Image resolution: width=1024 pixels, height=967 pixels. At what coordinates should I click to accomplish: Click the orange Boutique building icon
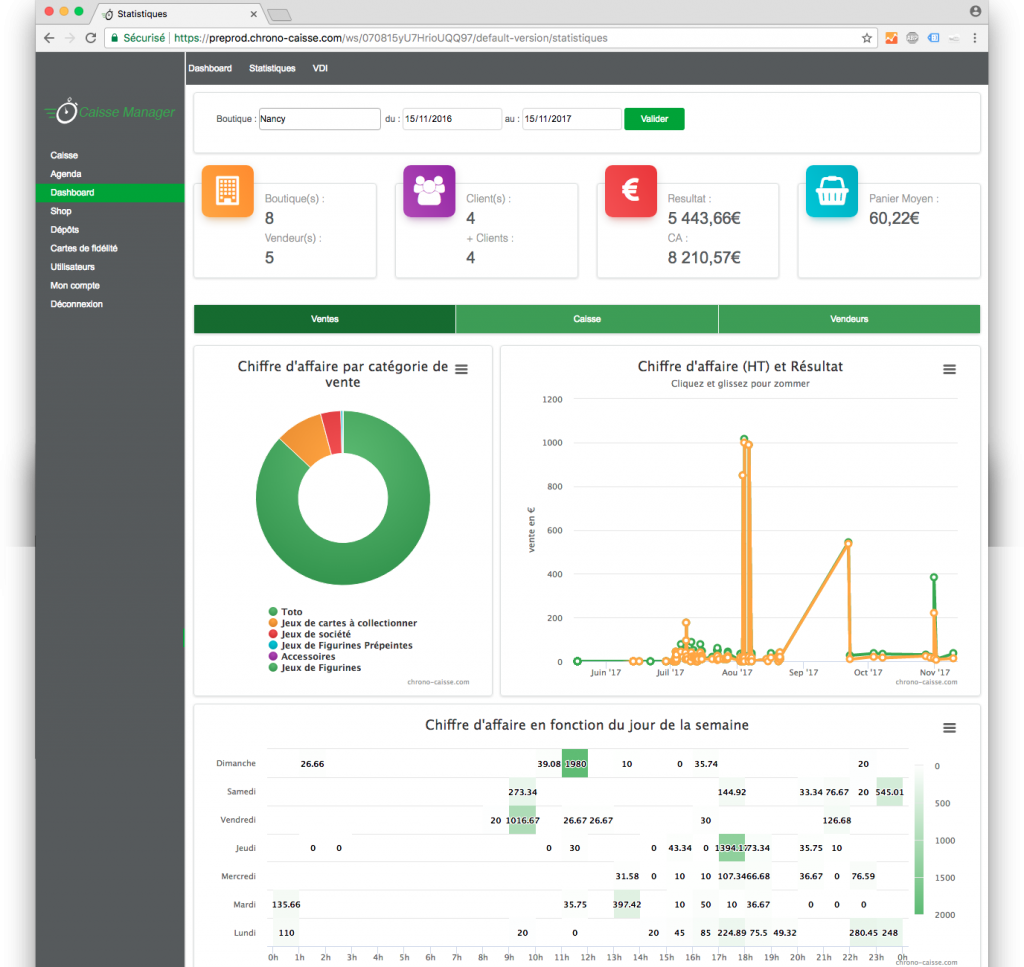click(x=227, y=190)
